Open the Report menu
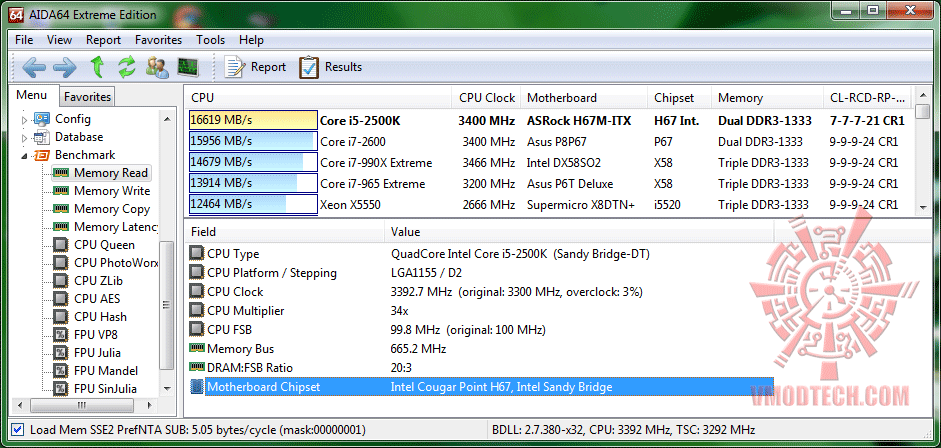 pos(103,40)
